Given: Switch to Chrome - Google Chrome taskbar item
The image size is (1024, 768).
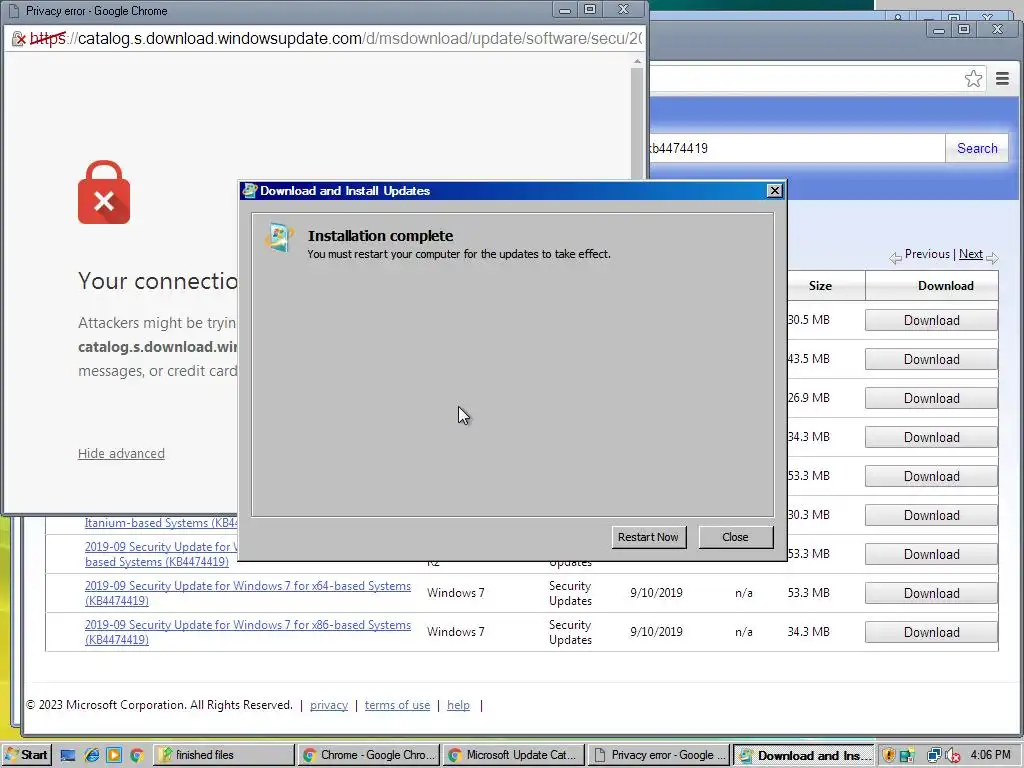Looking at the screenshot, I should [369, 755].
